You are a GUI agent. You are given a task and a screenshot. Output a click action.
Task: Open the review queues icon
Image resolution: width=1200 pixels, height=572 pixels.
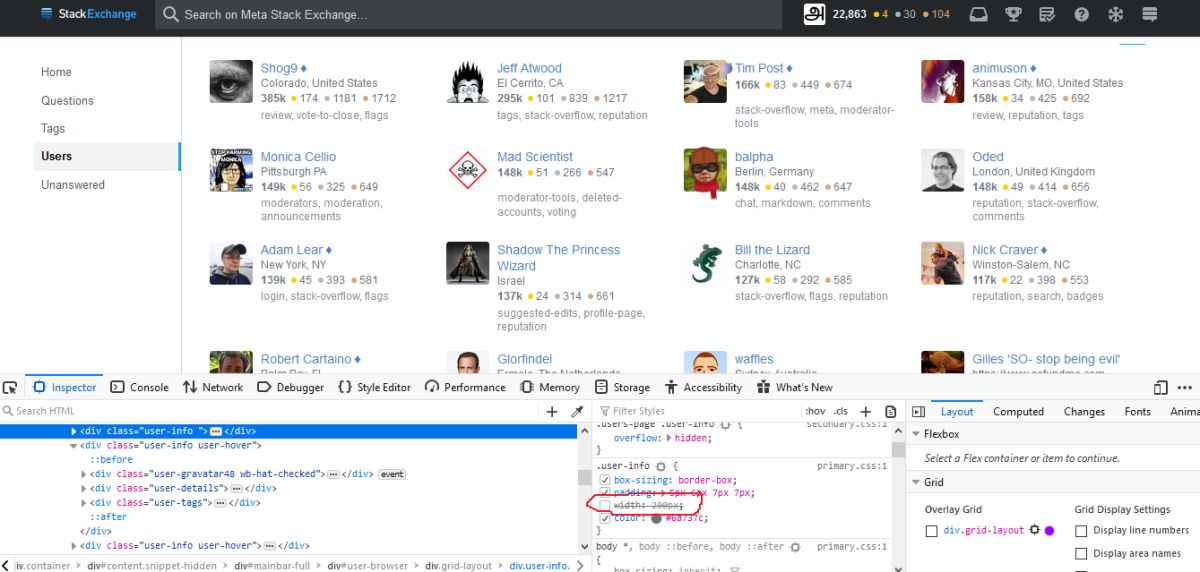[1047, 14]
